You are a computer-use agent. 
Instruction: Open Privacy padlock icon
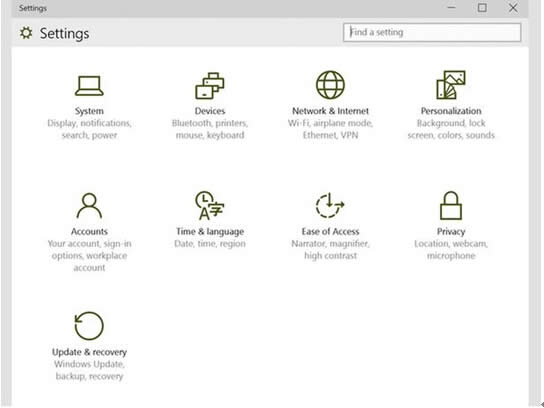click(x=451, y=205)
